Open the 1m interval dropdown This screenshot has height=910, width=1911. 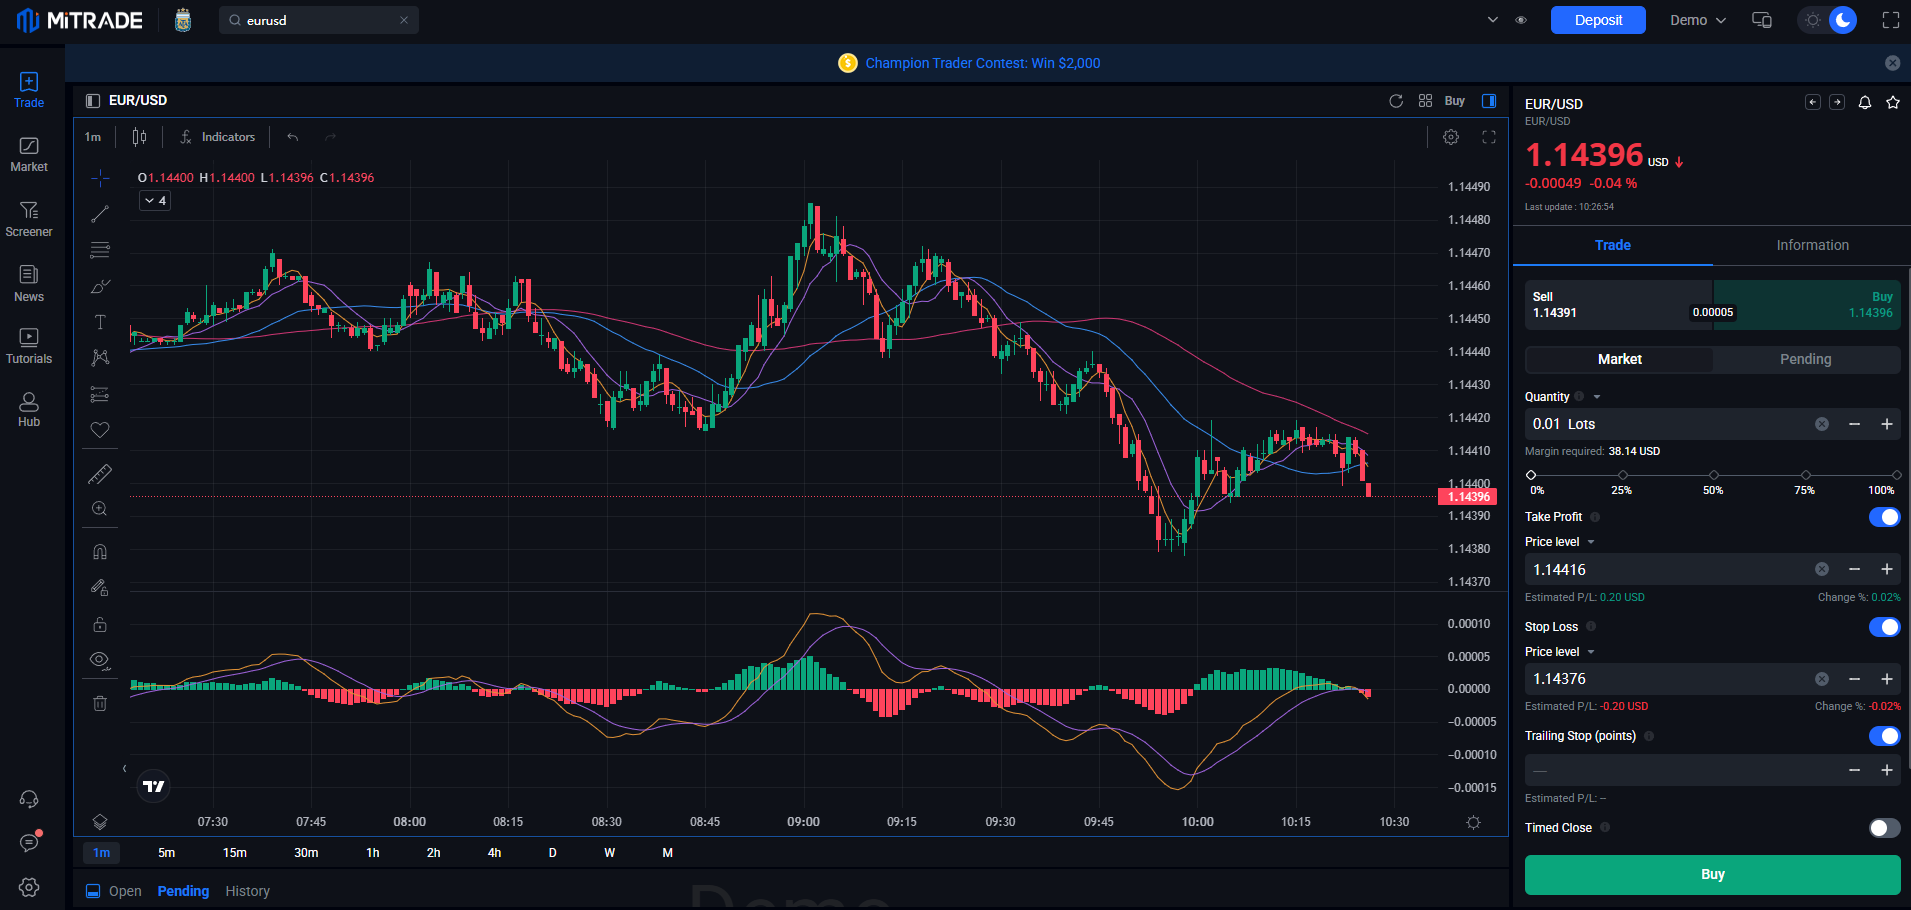coord(93,137)
